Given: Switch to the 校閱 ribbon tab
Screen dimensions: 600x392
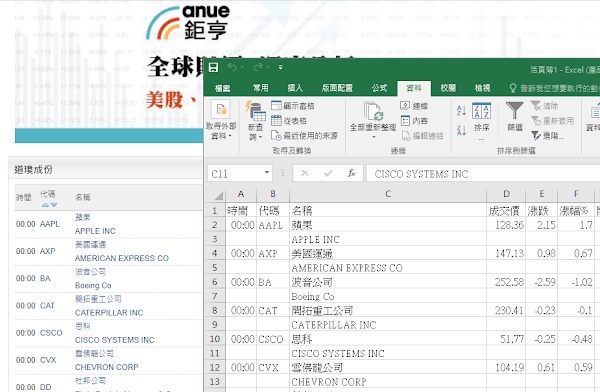Looking at the screenshot, I should (448, 88).
